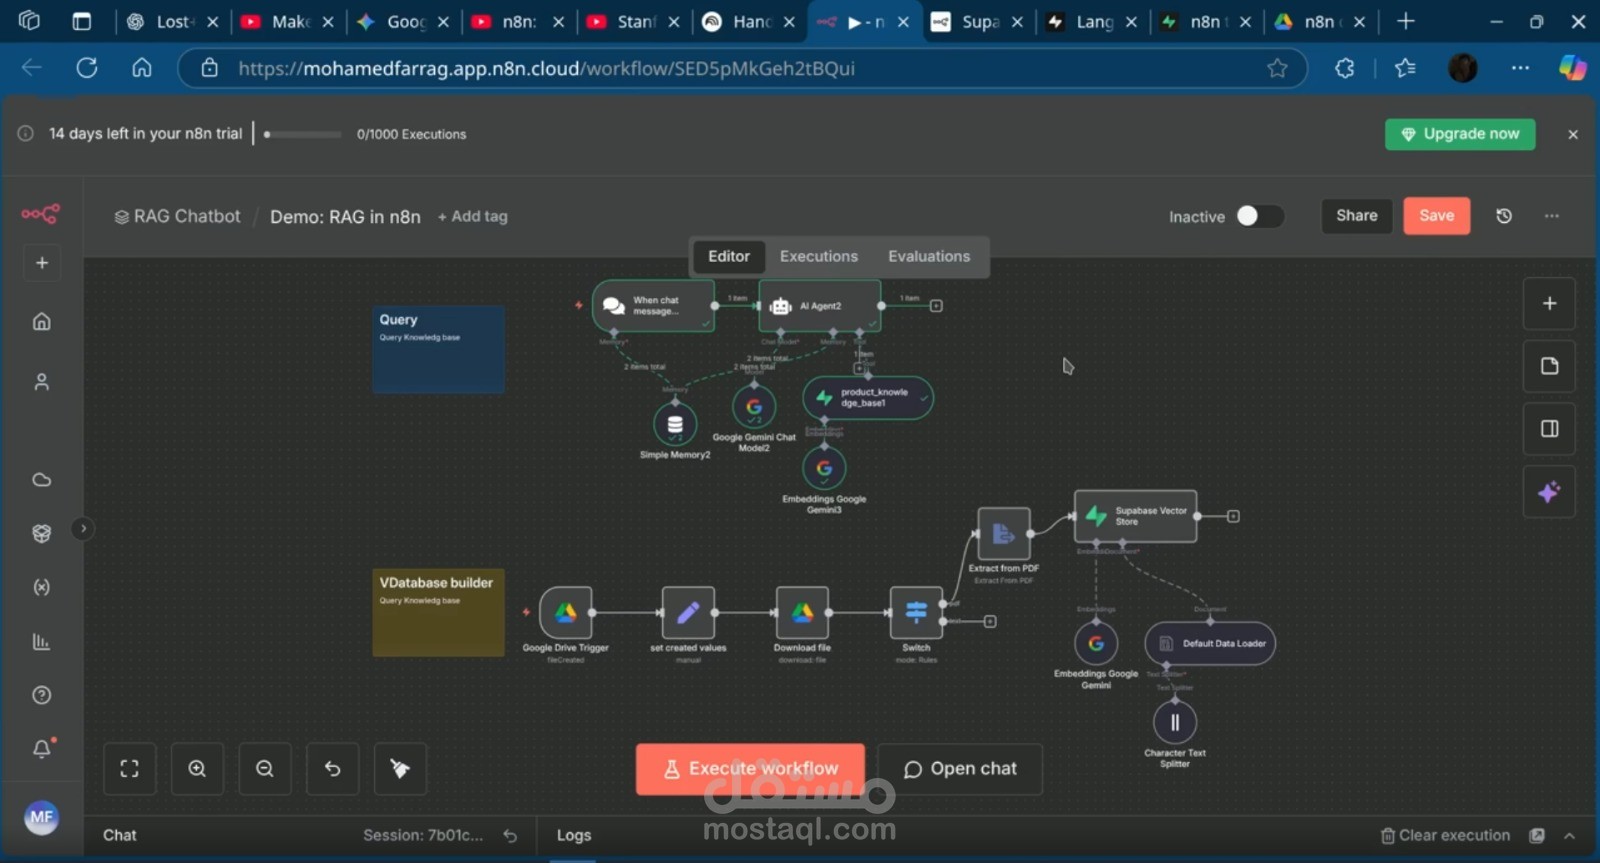Click the Share button
The image size is (1600, 863).
[1357, 216]
